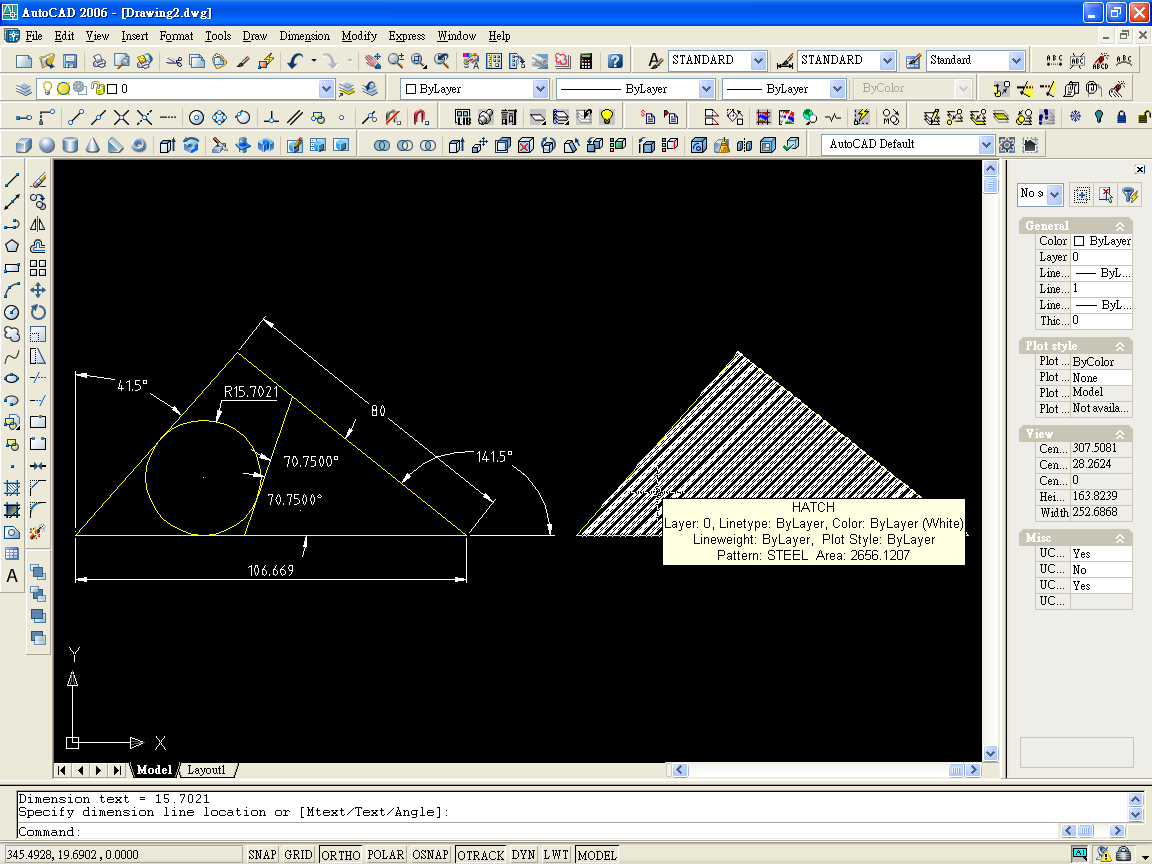Screen dimensions: 1152x864
Task: Select the Circle draw tool
Action: [x=12, y=312]
